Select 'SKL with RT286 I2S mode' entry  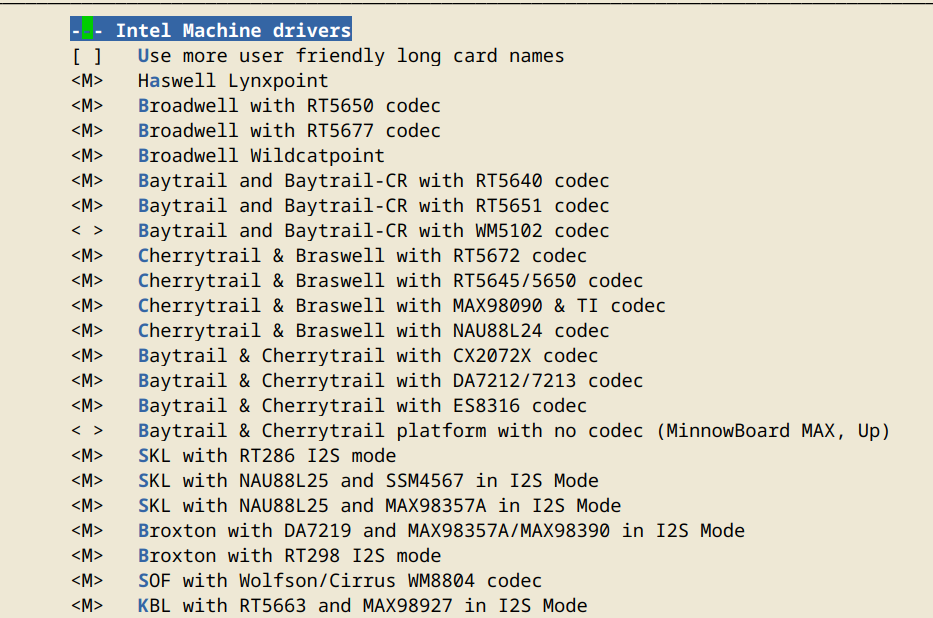click(267, 456)
